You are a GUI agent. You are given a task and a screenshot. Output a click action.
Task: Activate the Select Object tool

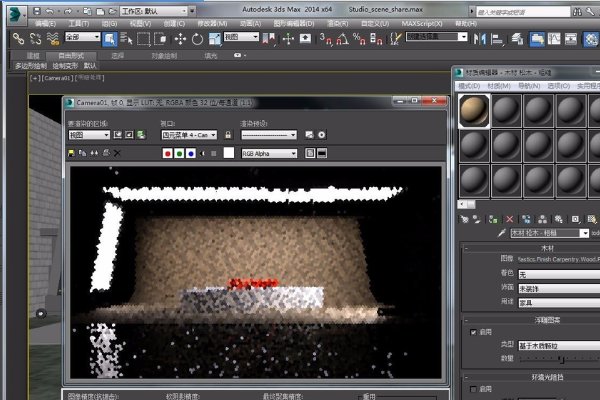click(x=109, y=39)
